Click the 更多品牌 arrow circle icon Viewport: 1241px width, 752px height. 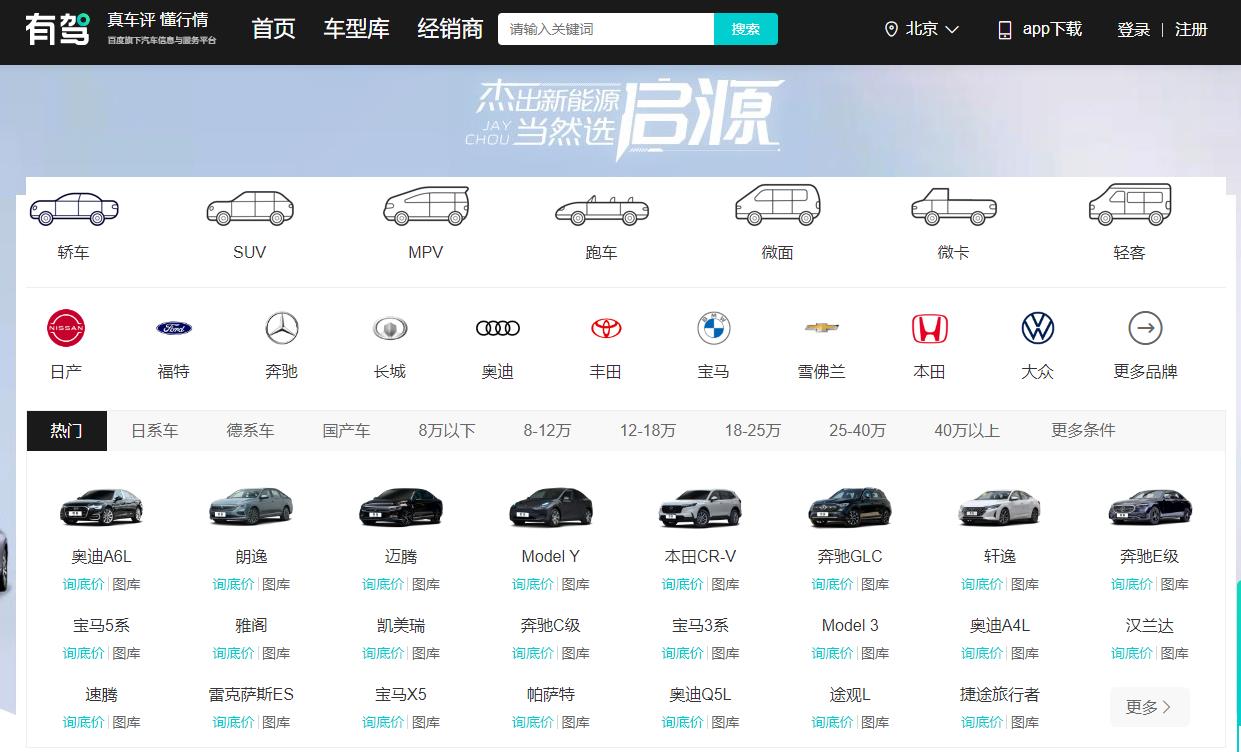point(1146,328)
